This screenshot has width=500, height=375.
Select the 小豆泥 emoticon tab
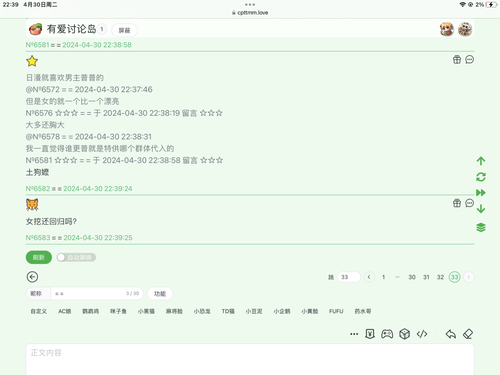pos(254,311)
